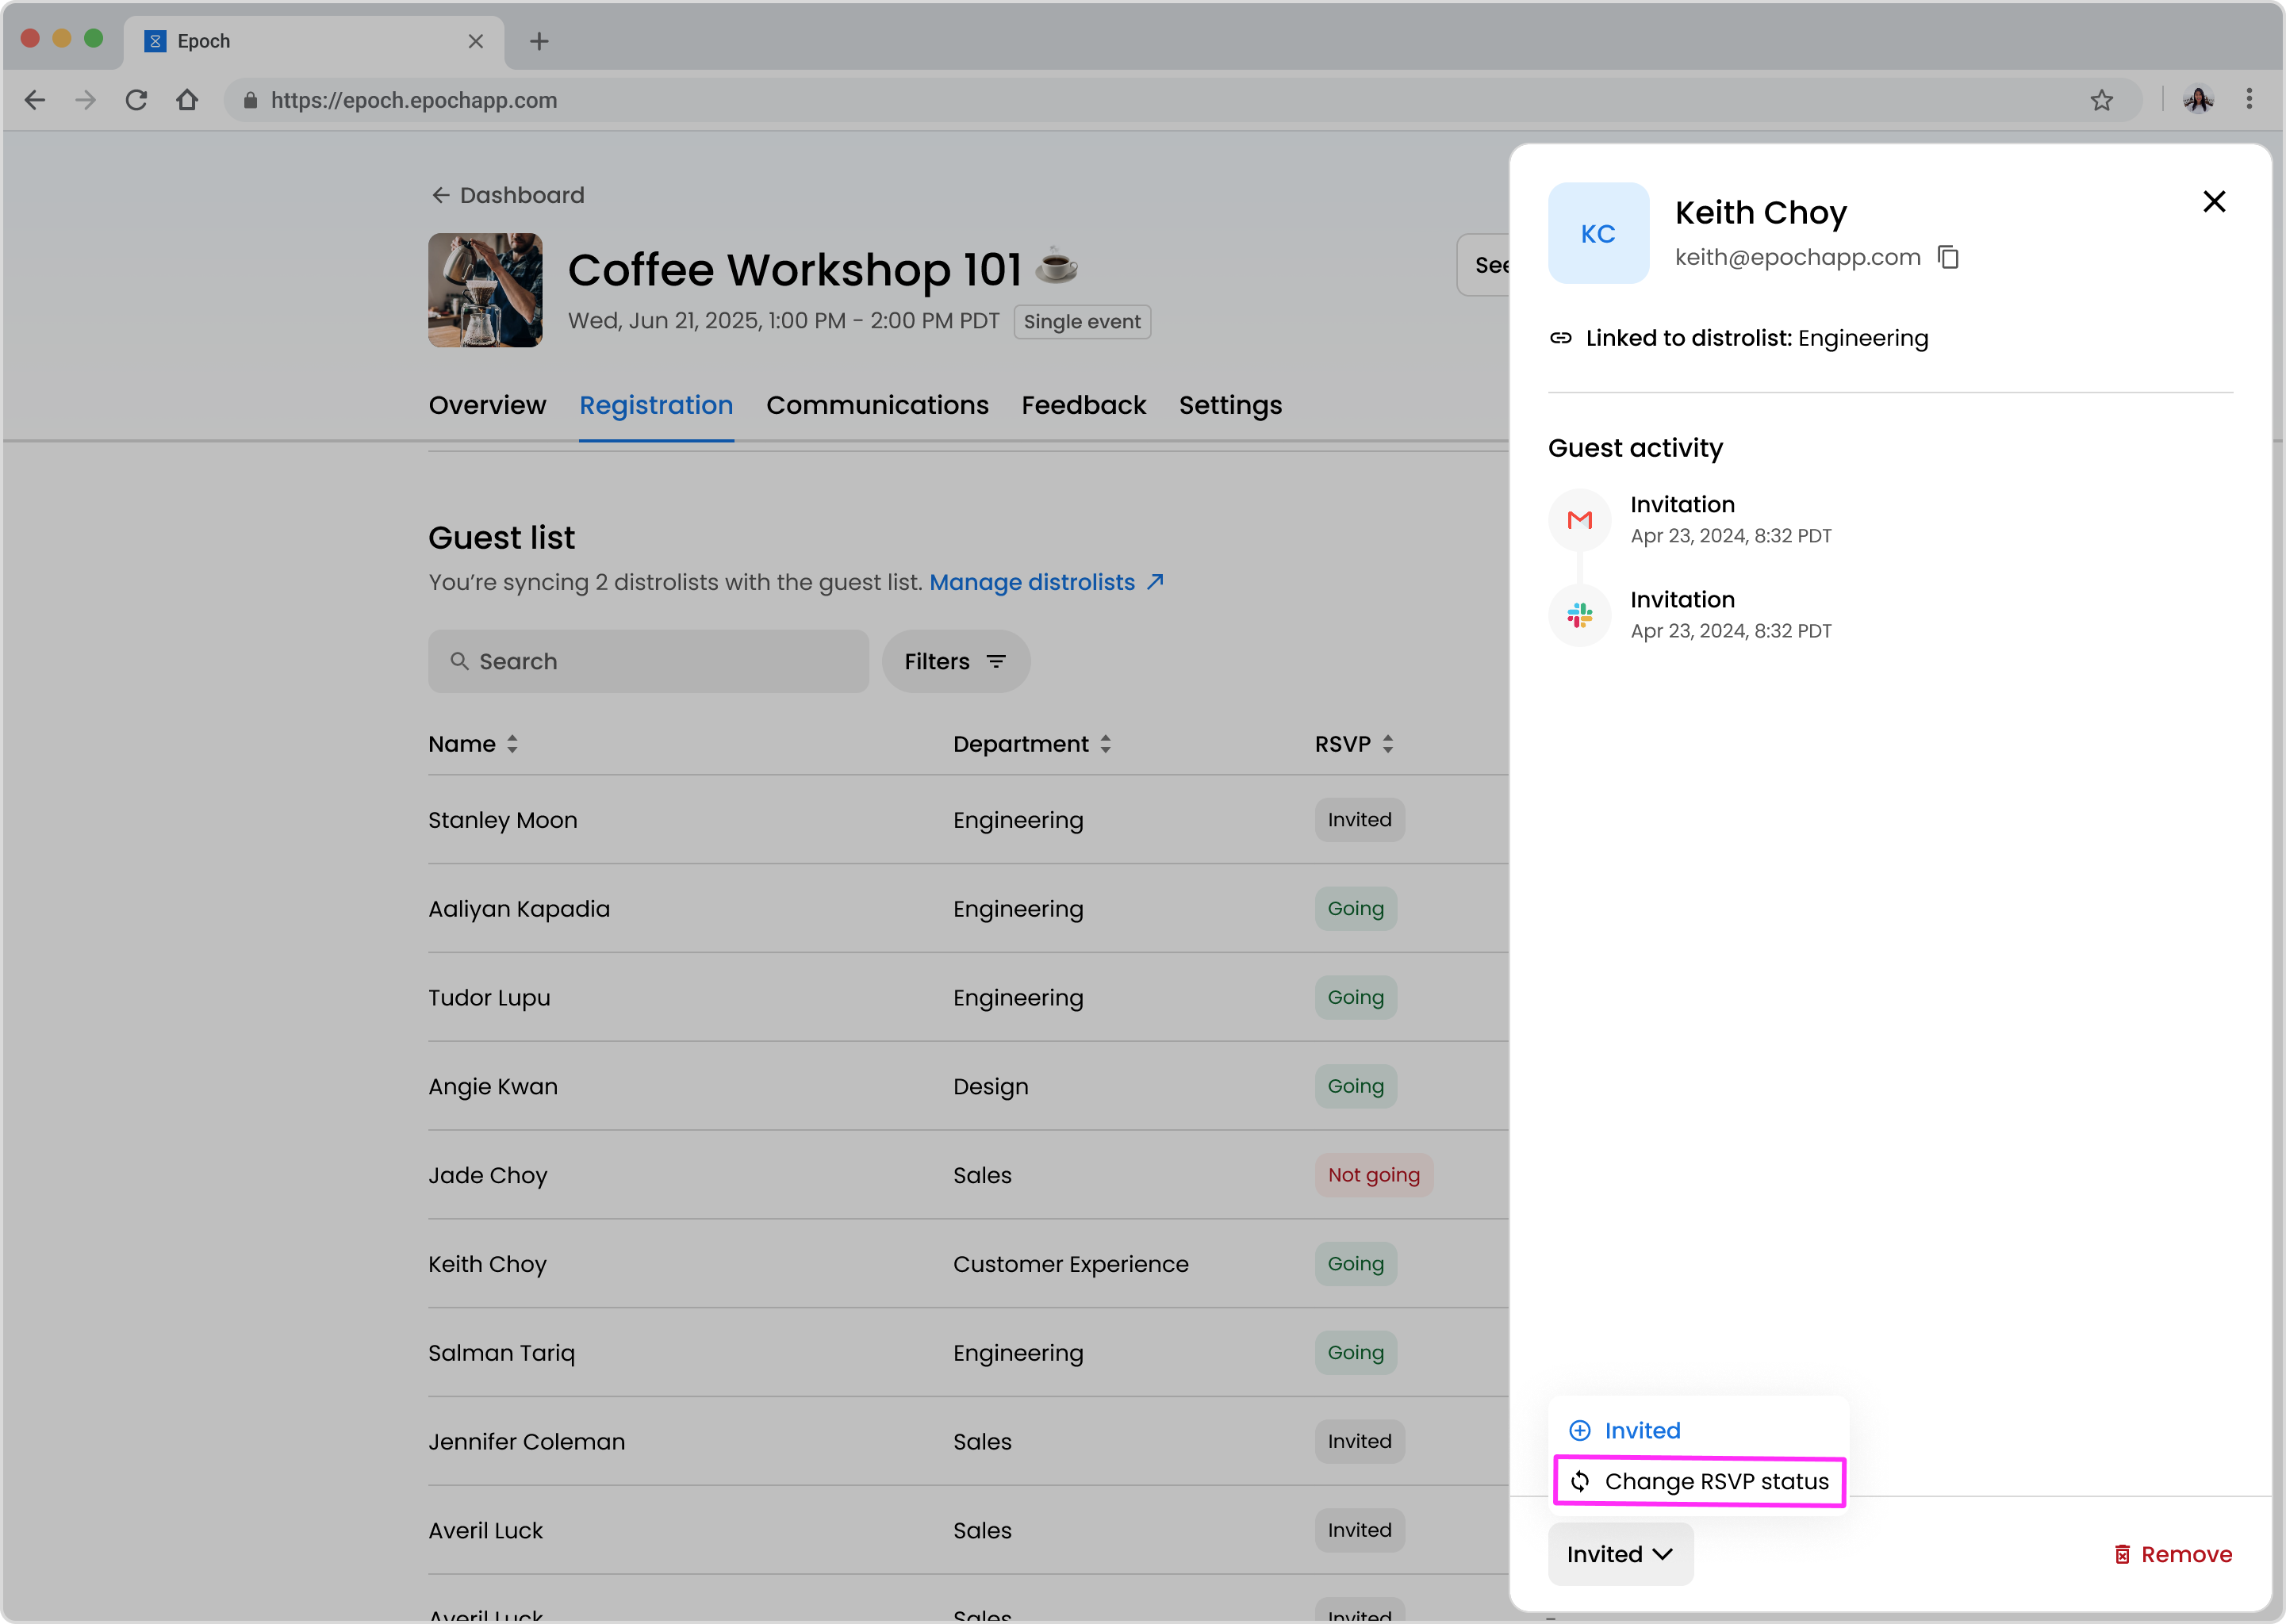
Task: Open the Feedback tab
Action: point(1083,405)
